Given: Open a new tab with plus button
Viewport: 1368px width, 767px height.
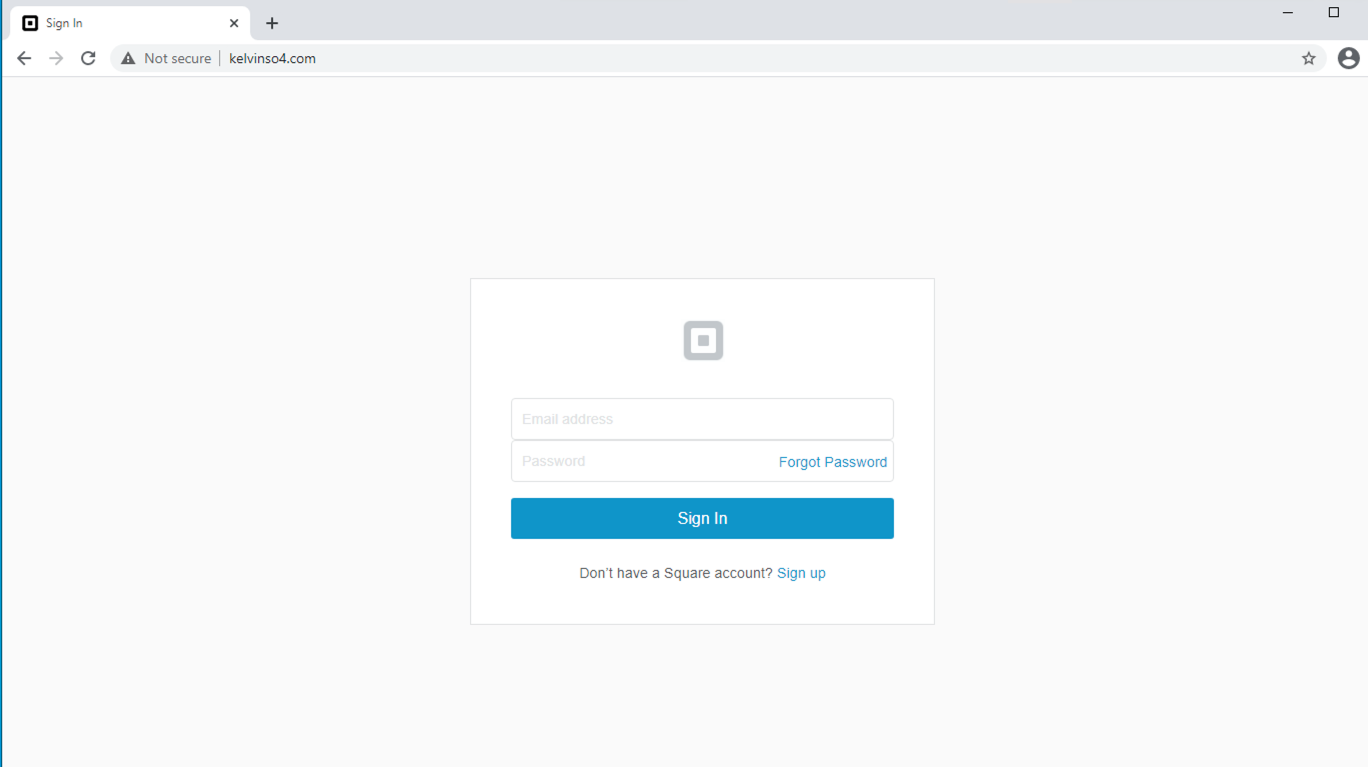Looking at the screenshot, I should coord(272,23).
